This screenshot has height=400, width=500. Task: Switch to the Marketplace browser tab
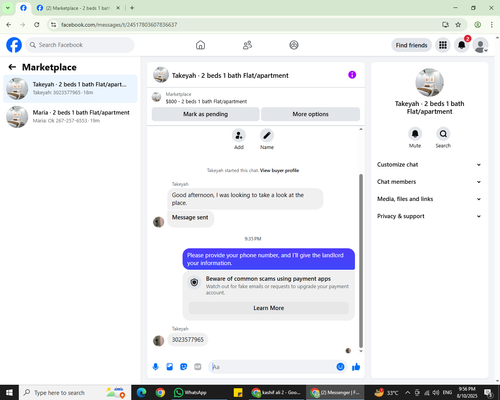78,8
